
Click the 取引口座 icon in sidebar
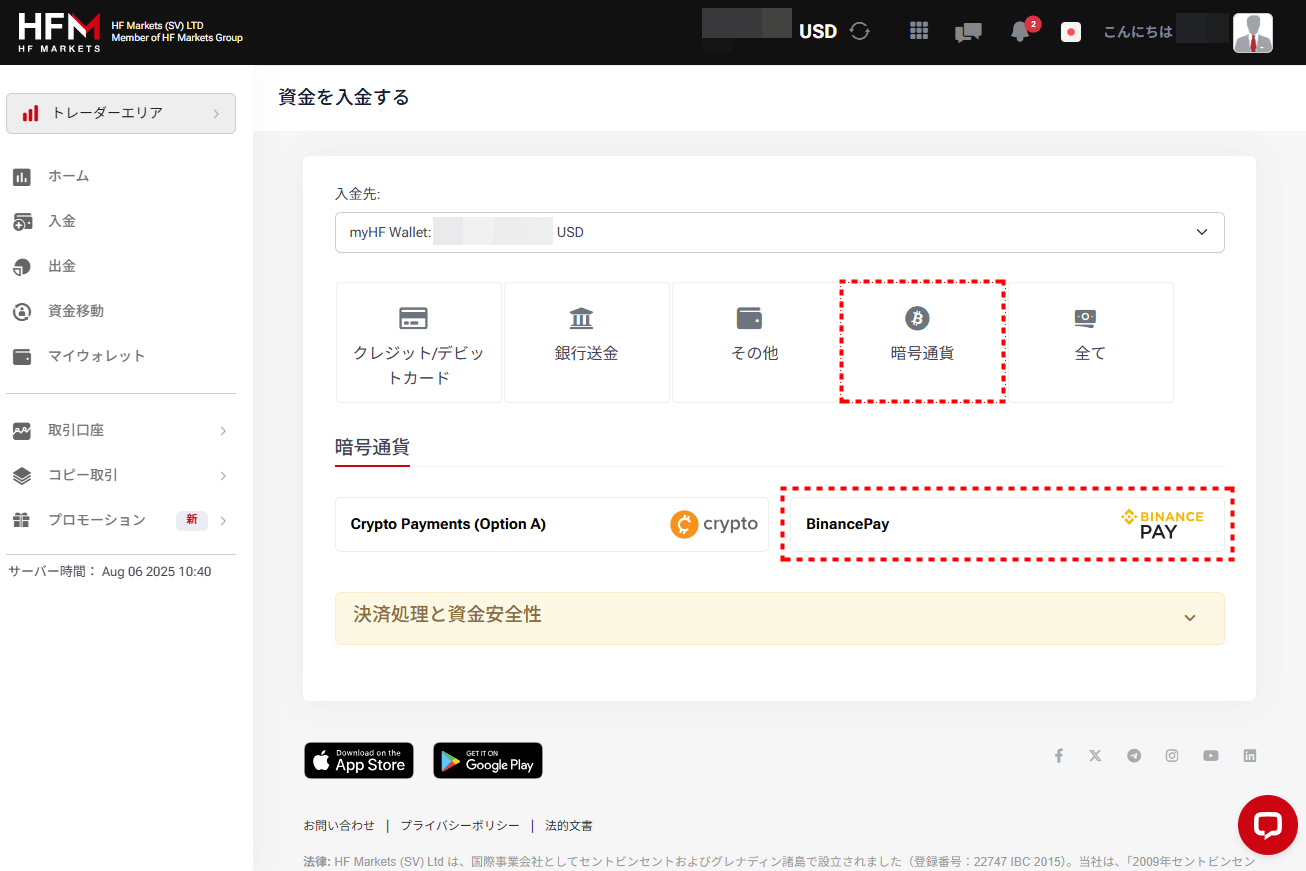pyautogui.click(x=22, y=431)
